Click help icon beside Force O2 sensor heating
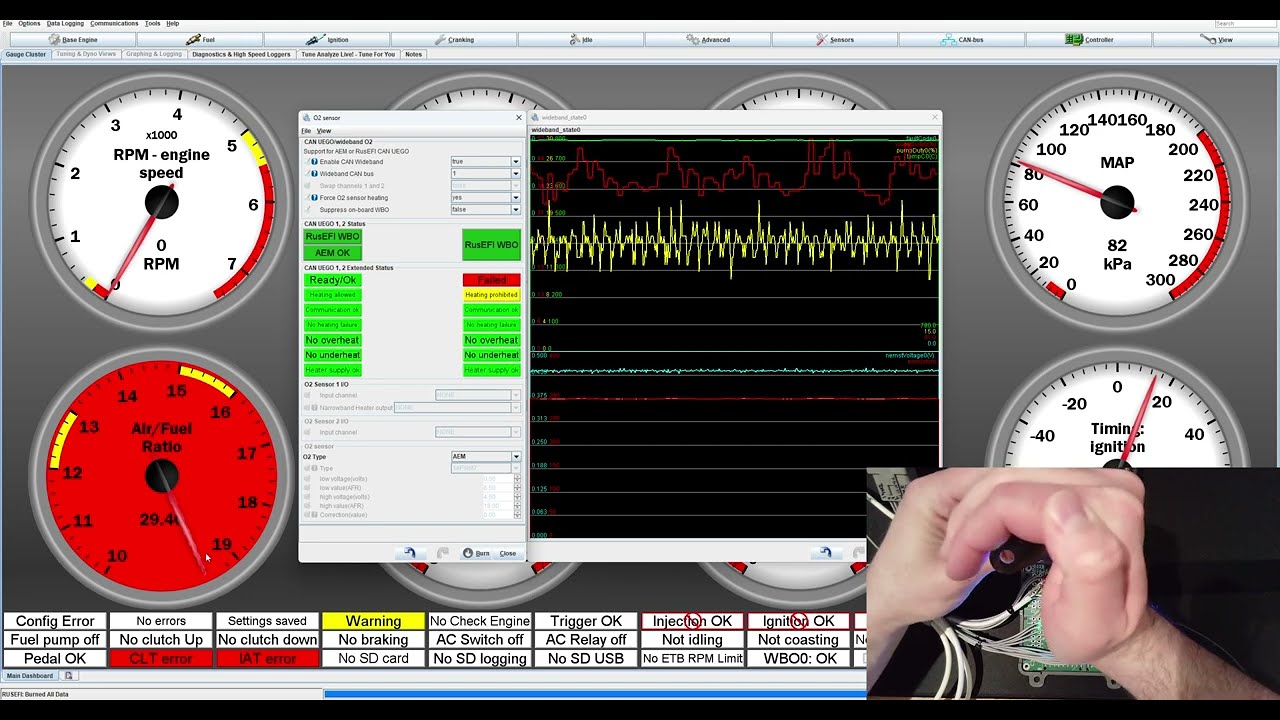The image size is (1280, 720). coord(314,198)
